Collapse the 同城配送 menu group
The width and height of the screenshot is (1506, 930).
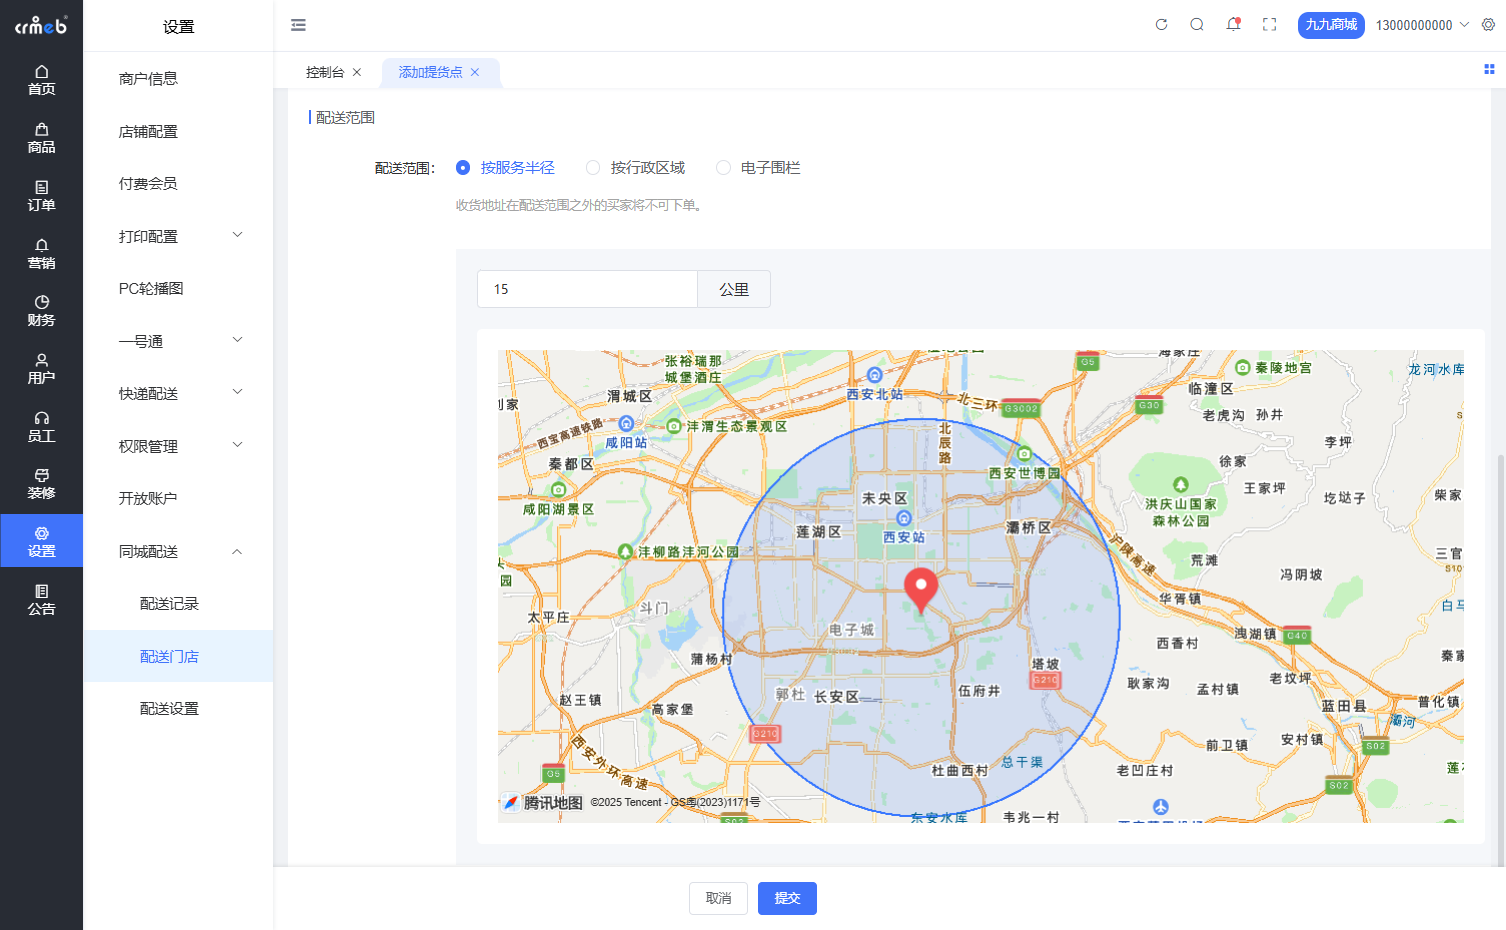click(x=178, y=552)
